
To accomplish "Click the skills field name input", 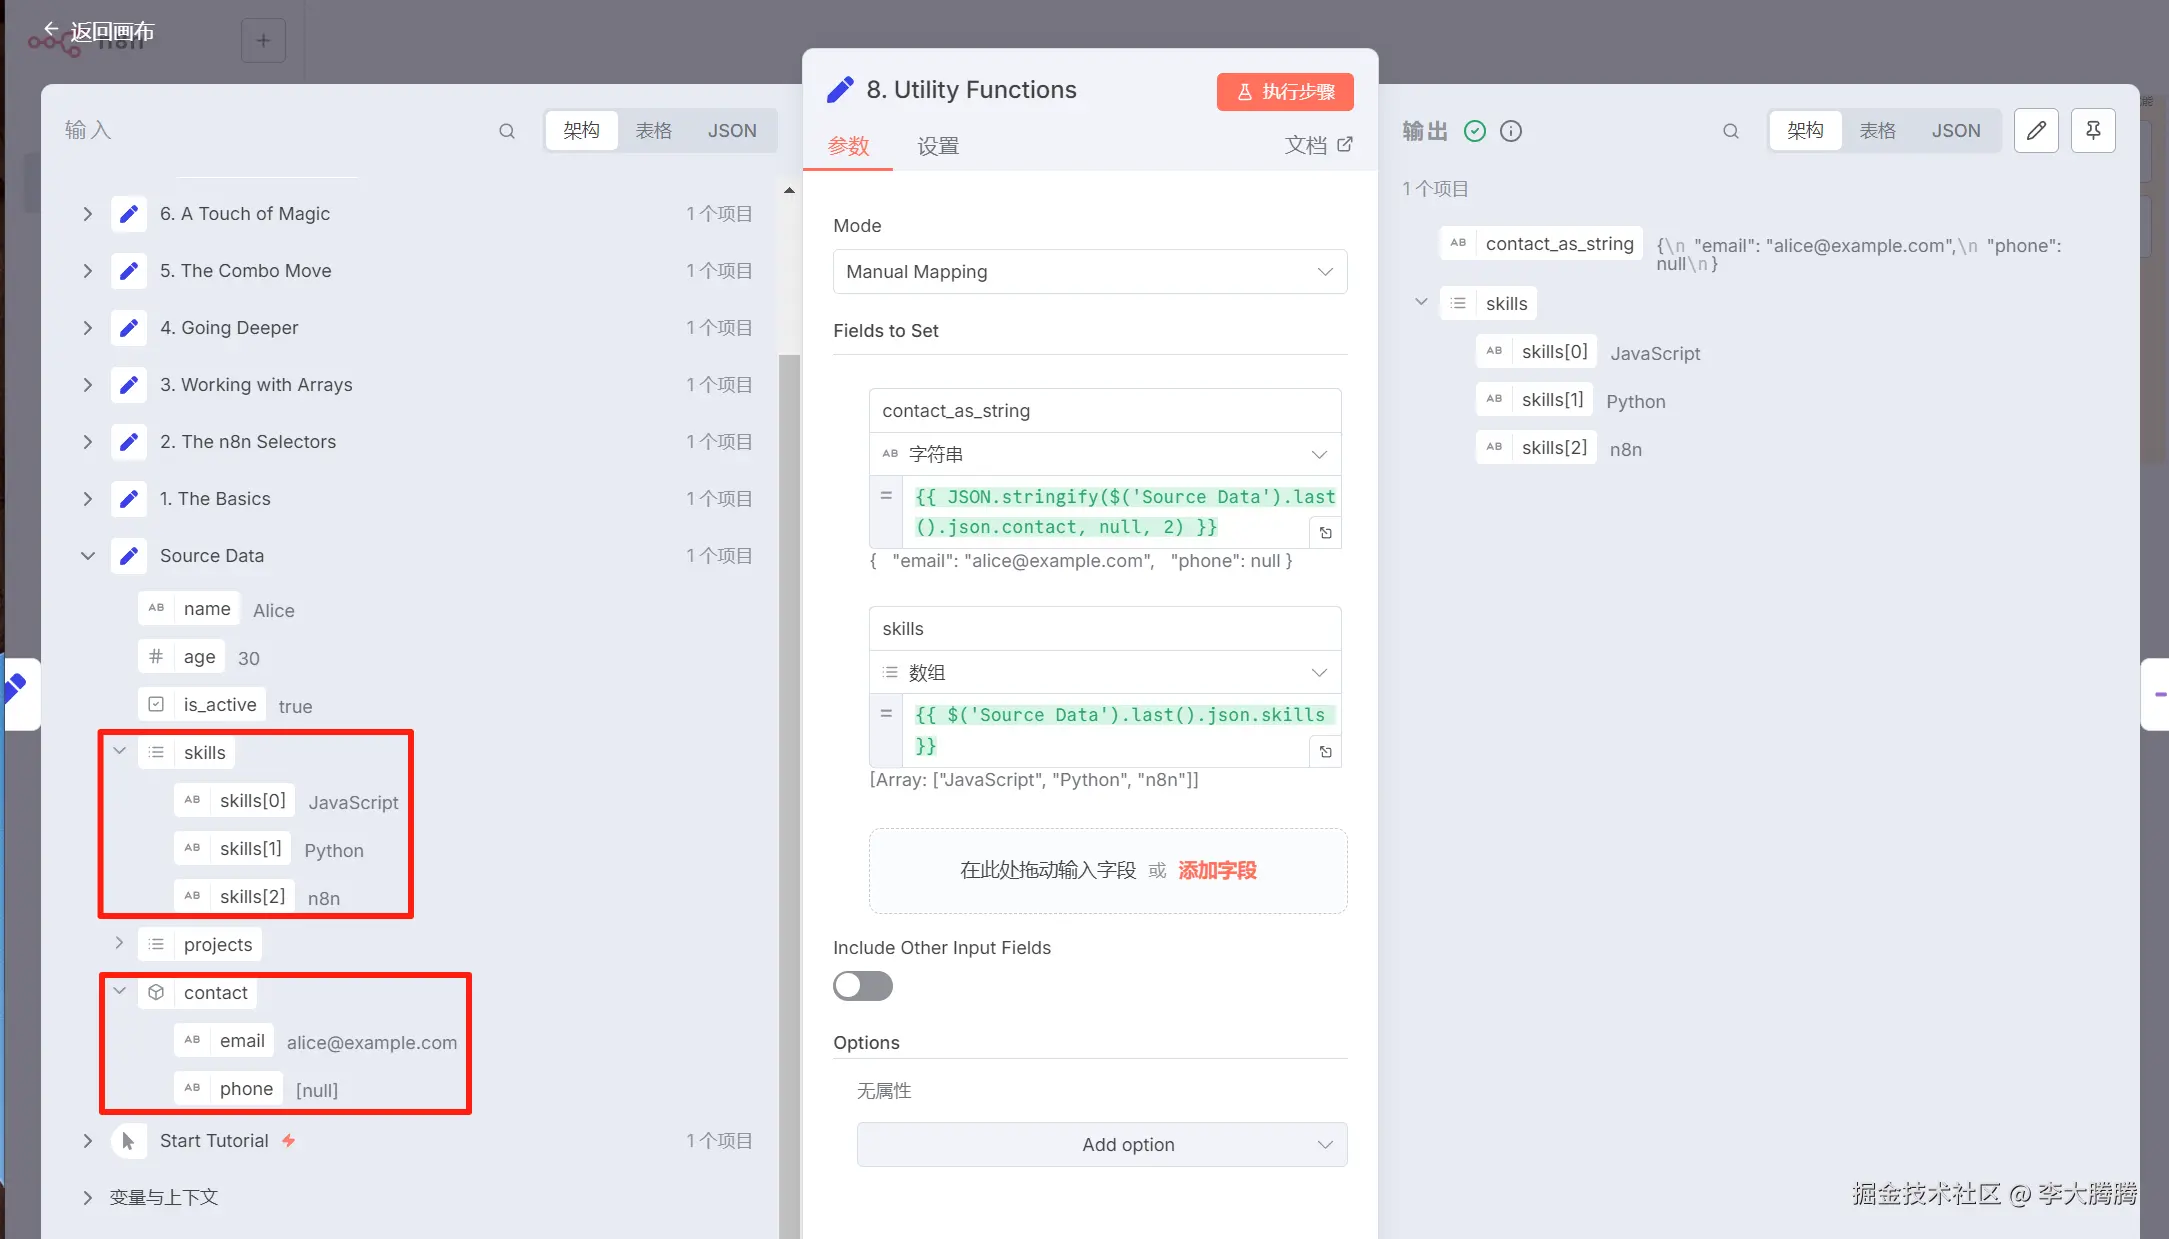I will click(1104, 629).
